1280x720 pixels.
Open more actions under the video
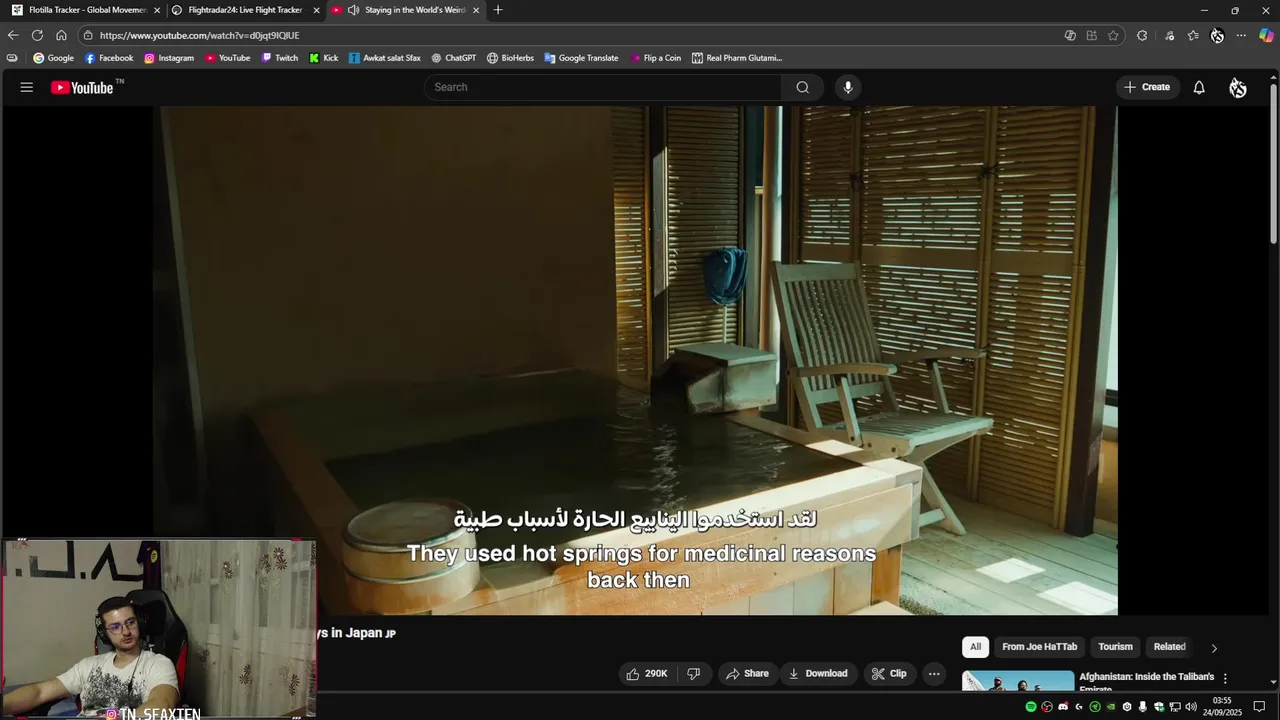point(934,674)
